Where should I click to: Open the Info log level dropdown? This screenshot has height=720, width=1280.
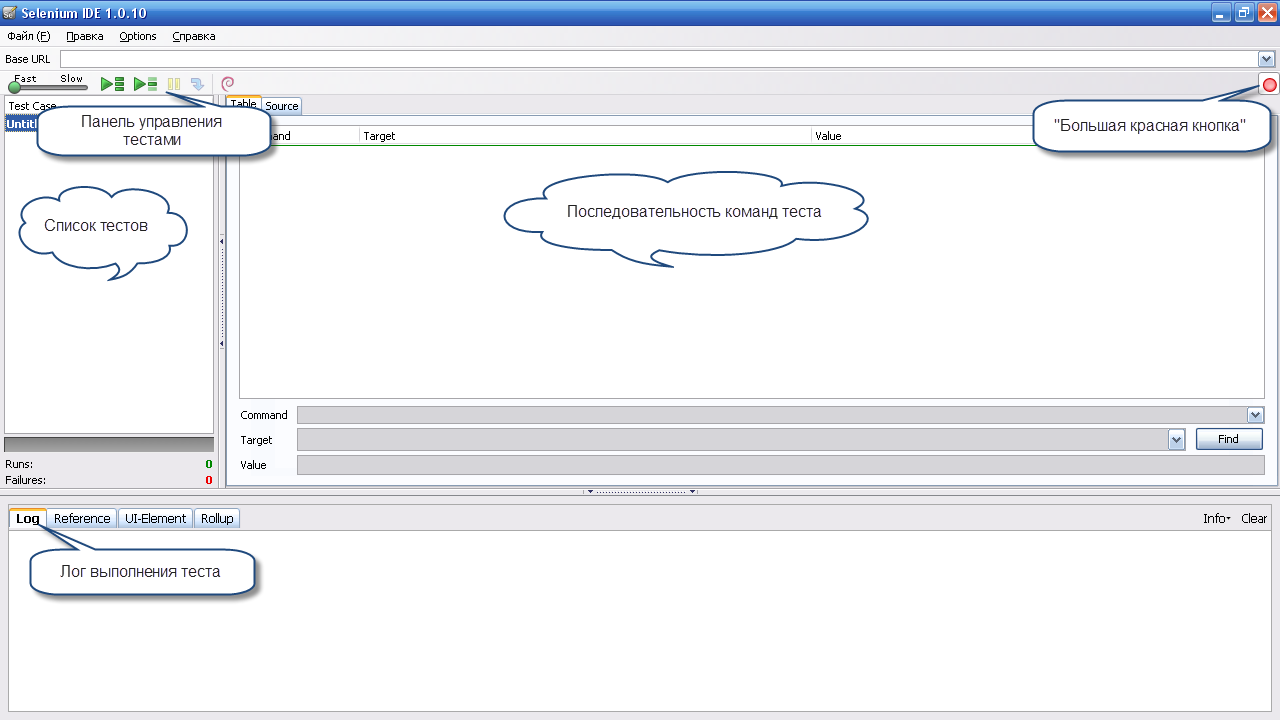coord(1217,518)
